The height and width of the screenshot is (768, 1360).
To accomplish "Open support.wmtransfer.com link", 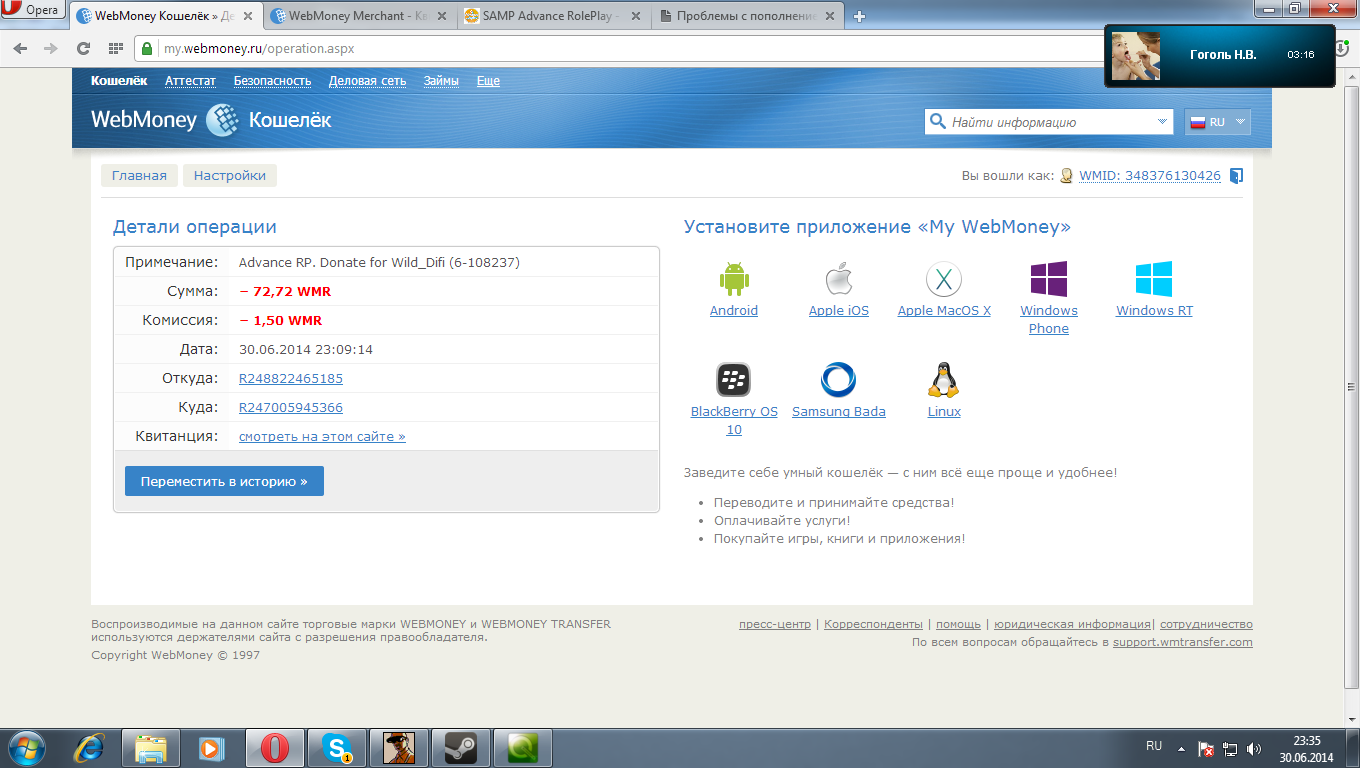I will coord(1183,642).
